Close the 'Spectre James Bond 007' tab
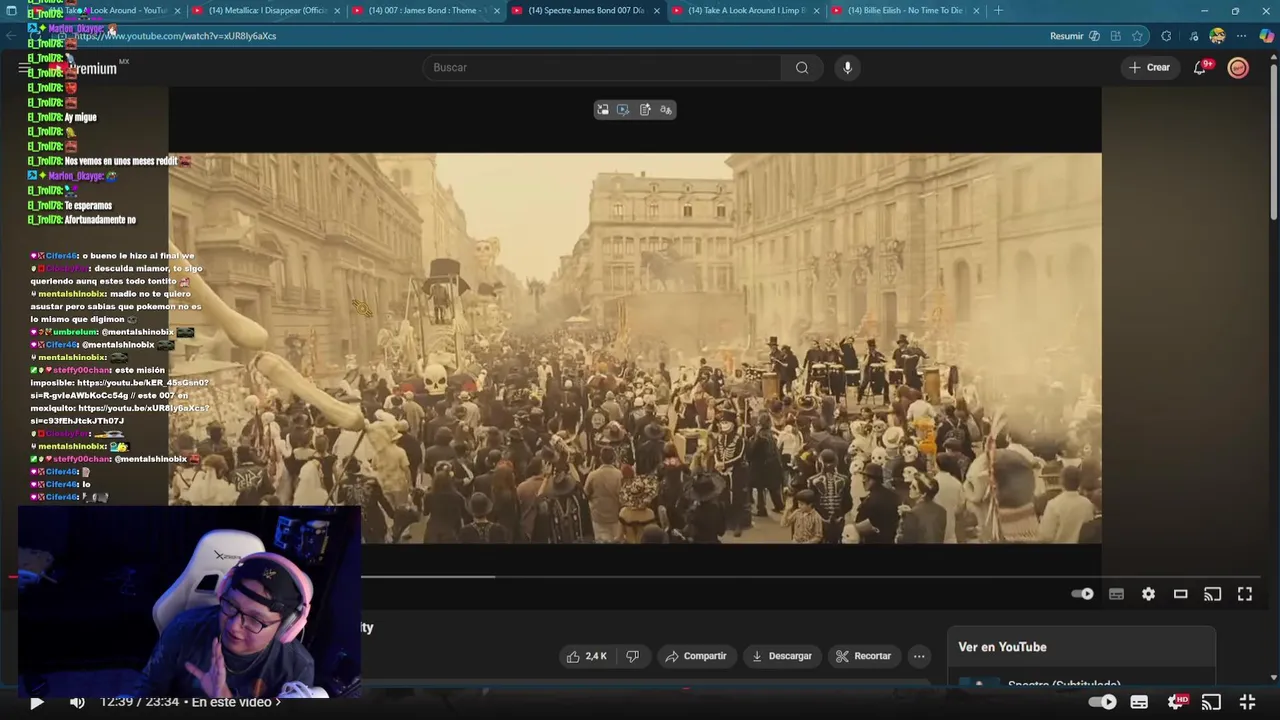The width and height of the screenshot is (1280, 720). point(656,10)
